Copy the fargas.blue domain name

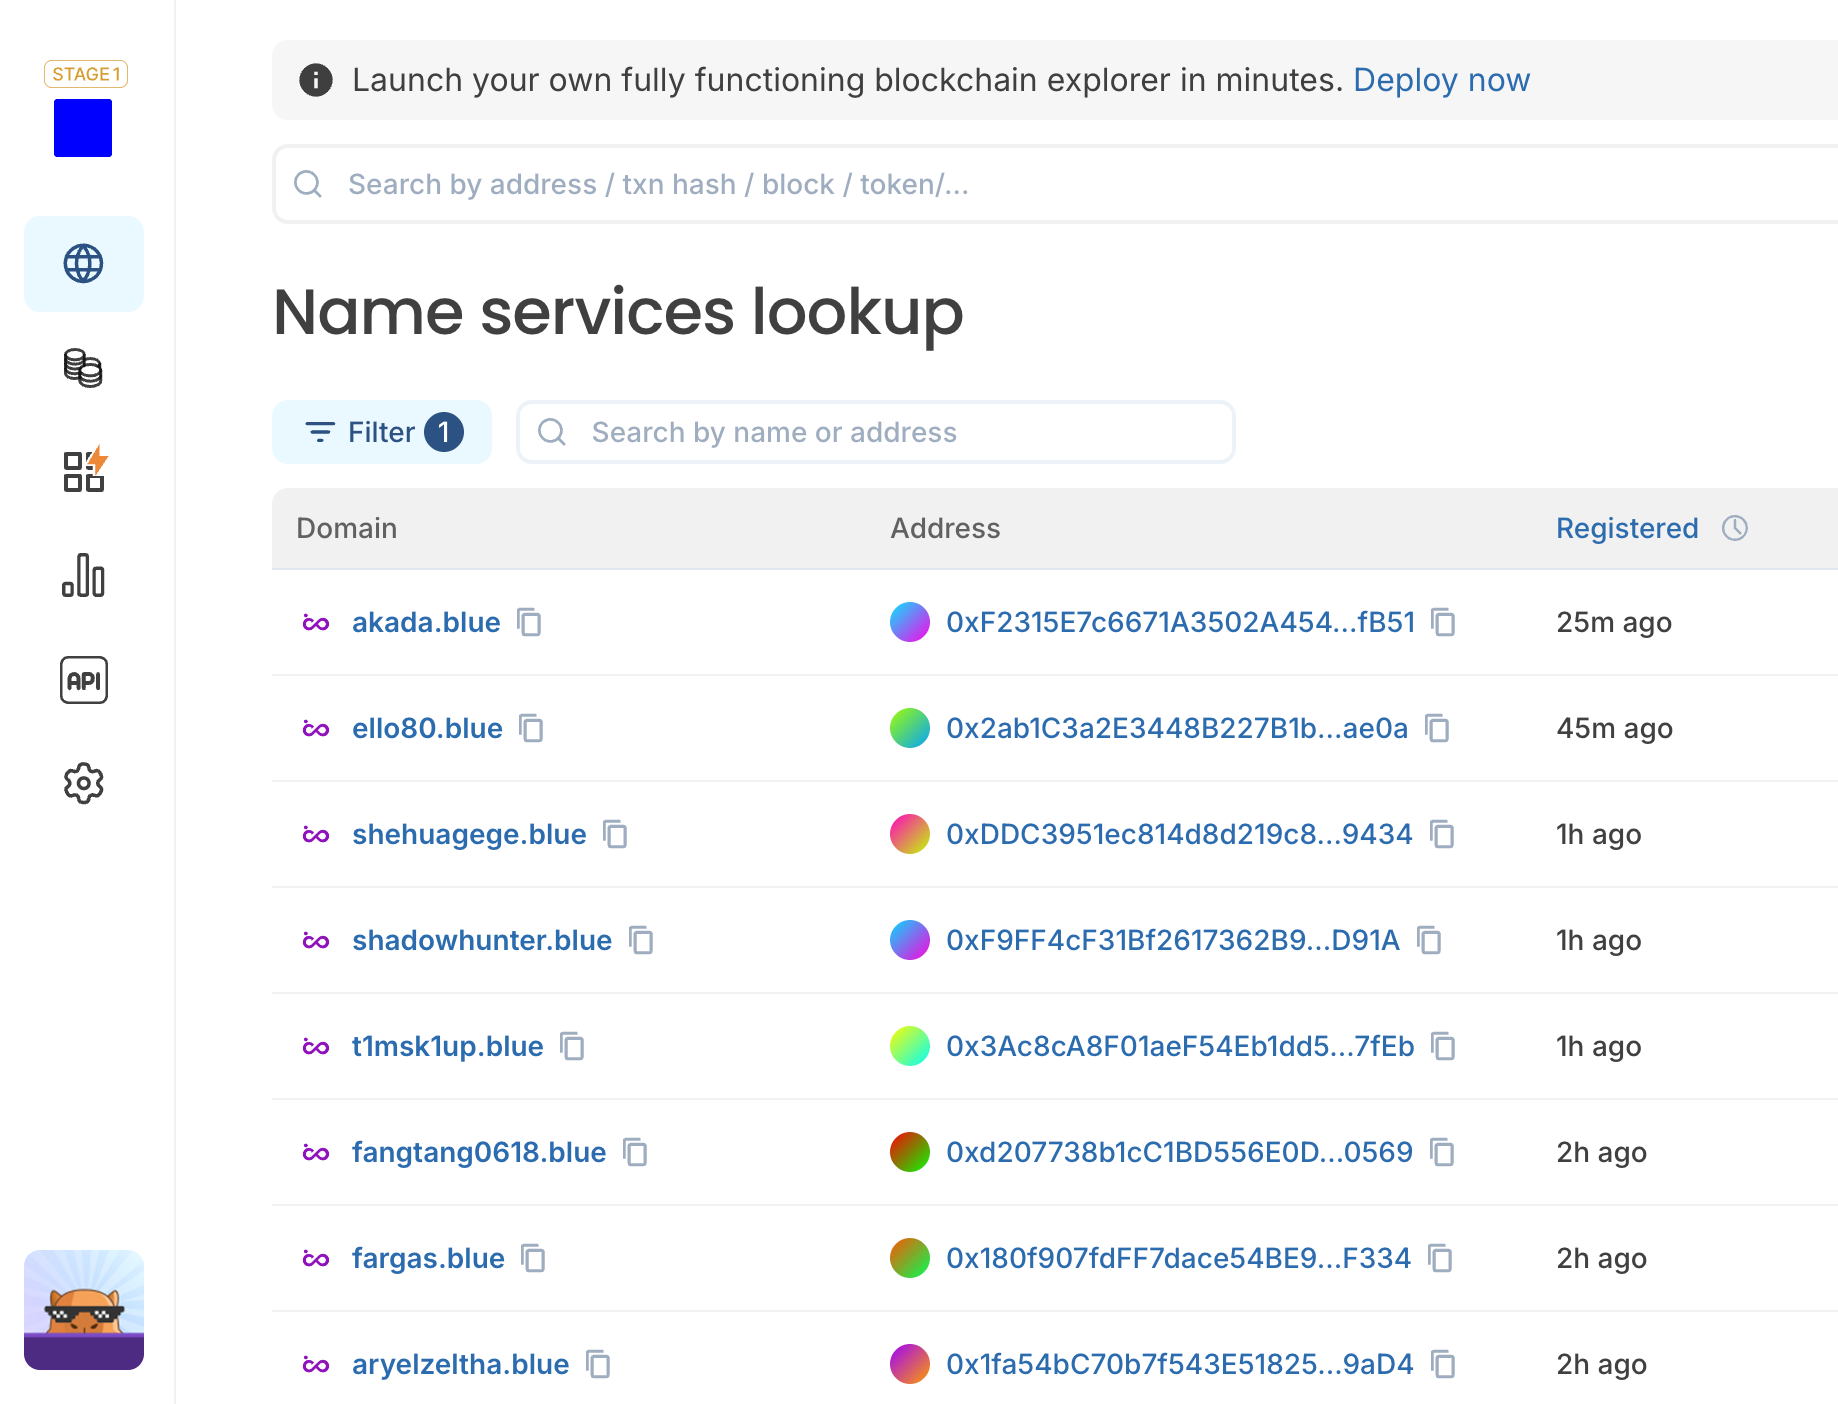pyautogui.click(x=533, y=1258)
